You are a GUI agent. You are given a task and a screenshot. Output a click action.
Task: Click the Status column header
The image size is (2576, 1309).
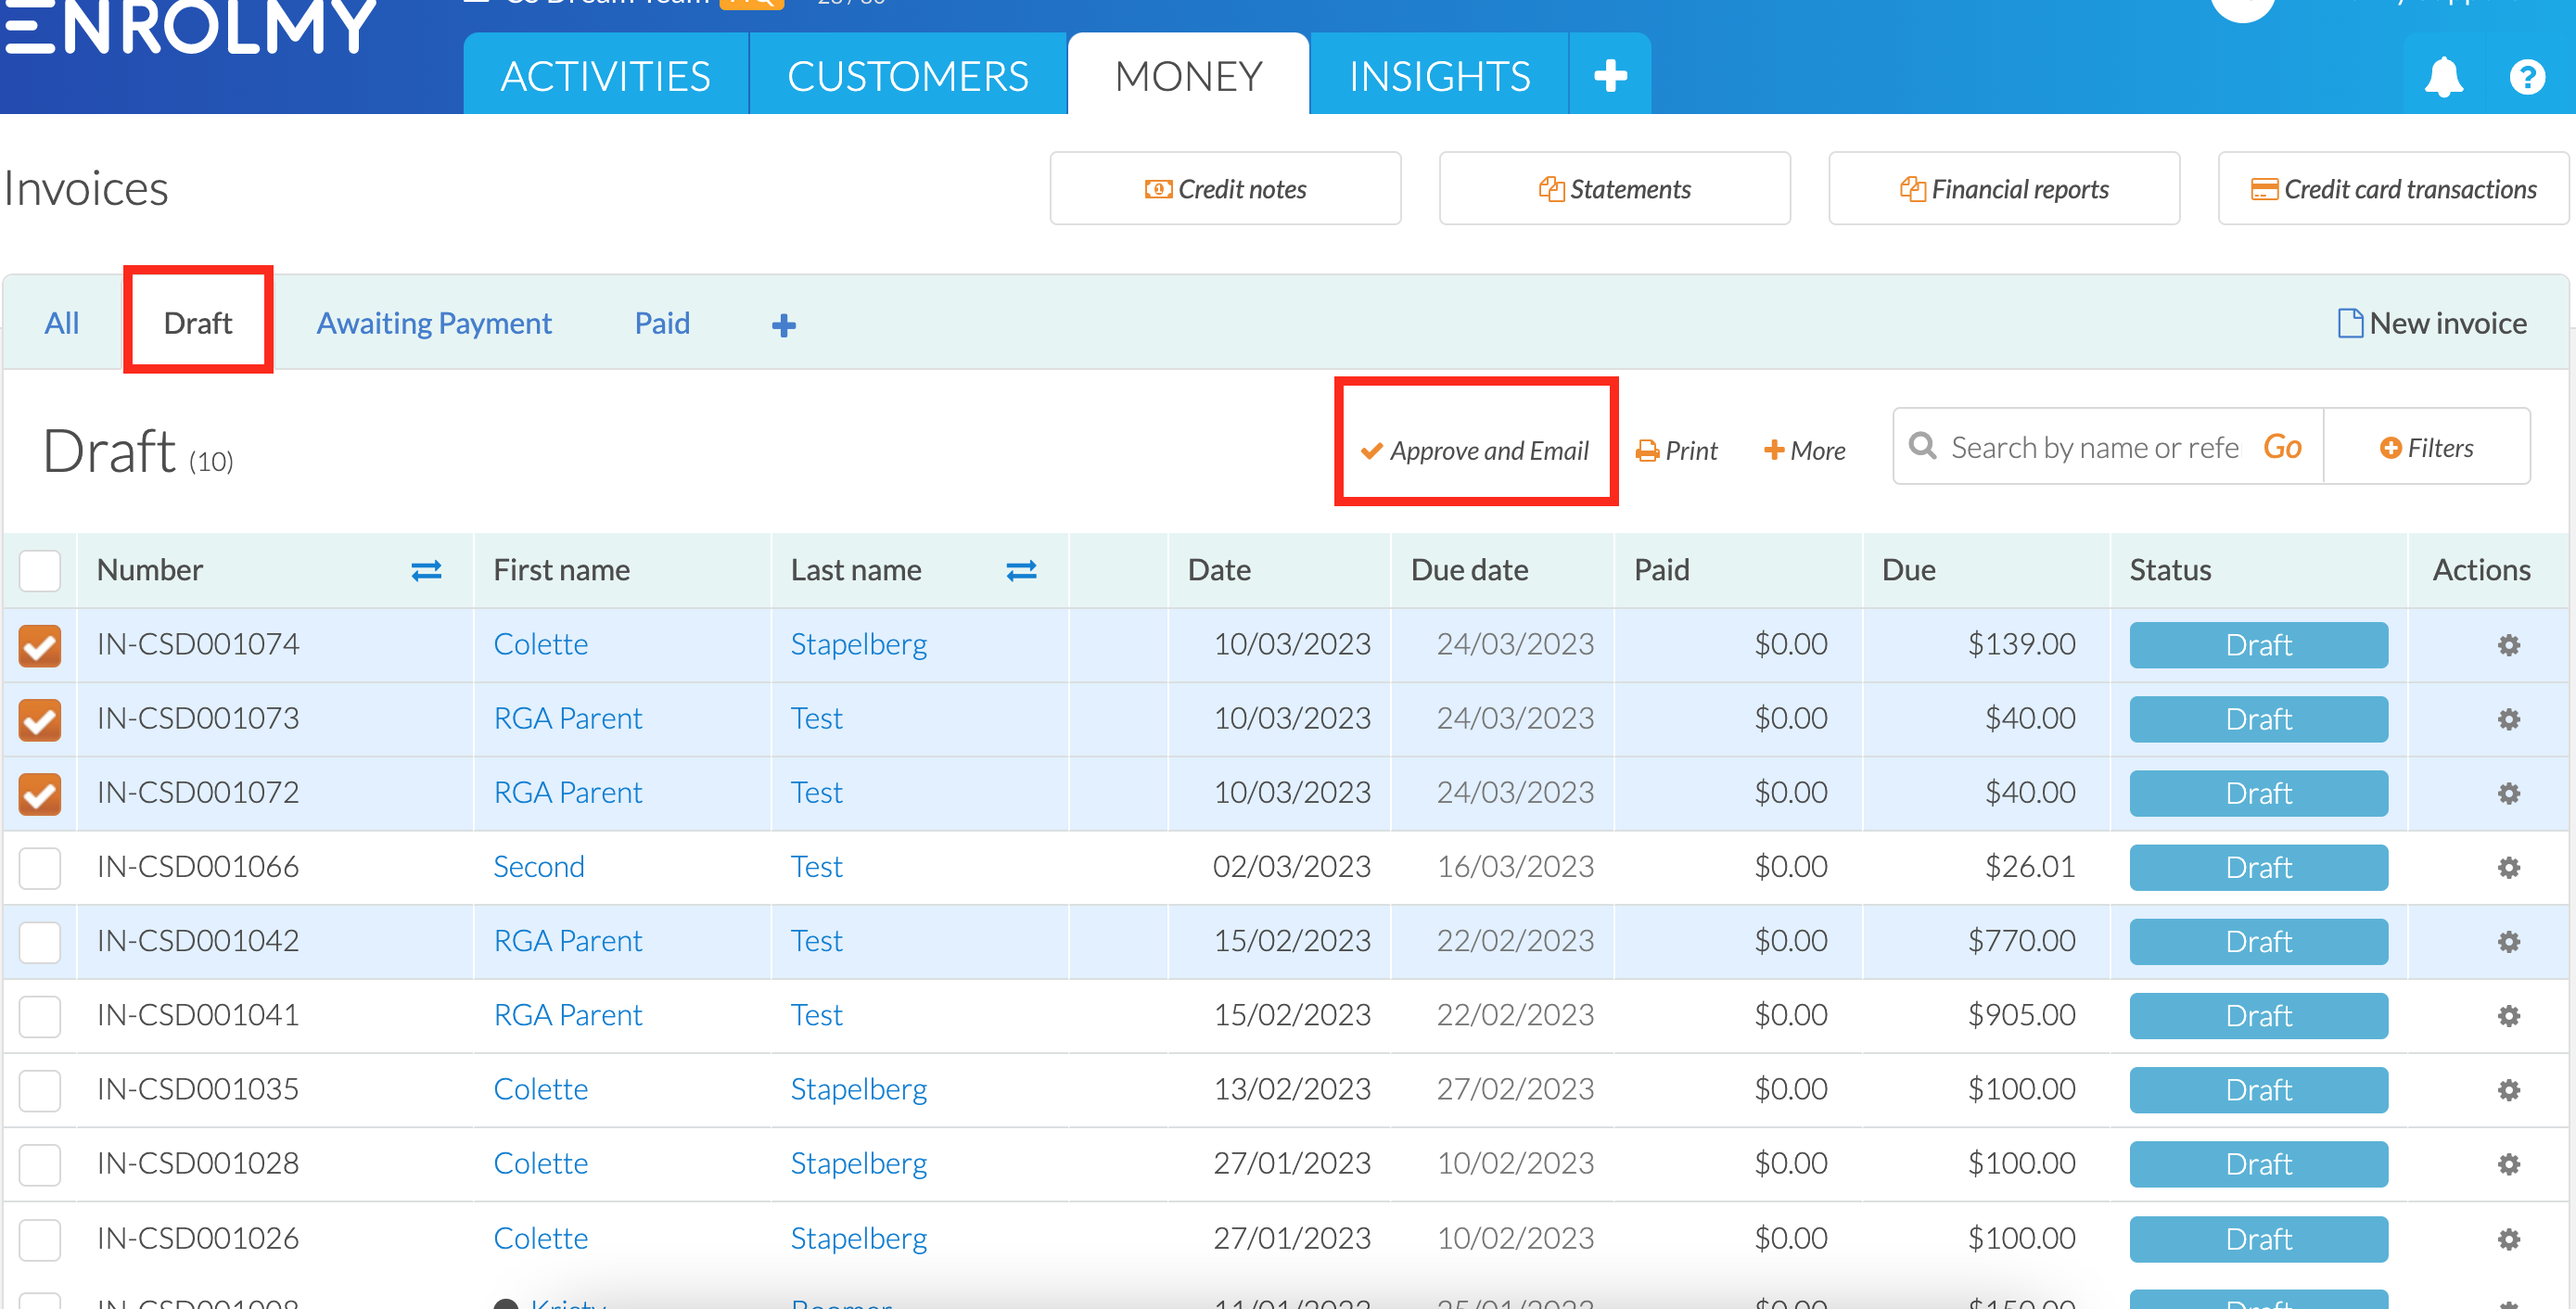point(2170,570)
